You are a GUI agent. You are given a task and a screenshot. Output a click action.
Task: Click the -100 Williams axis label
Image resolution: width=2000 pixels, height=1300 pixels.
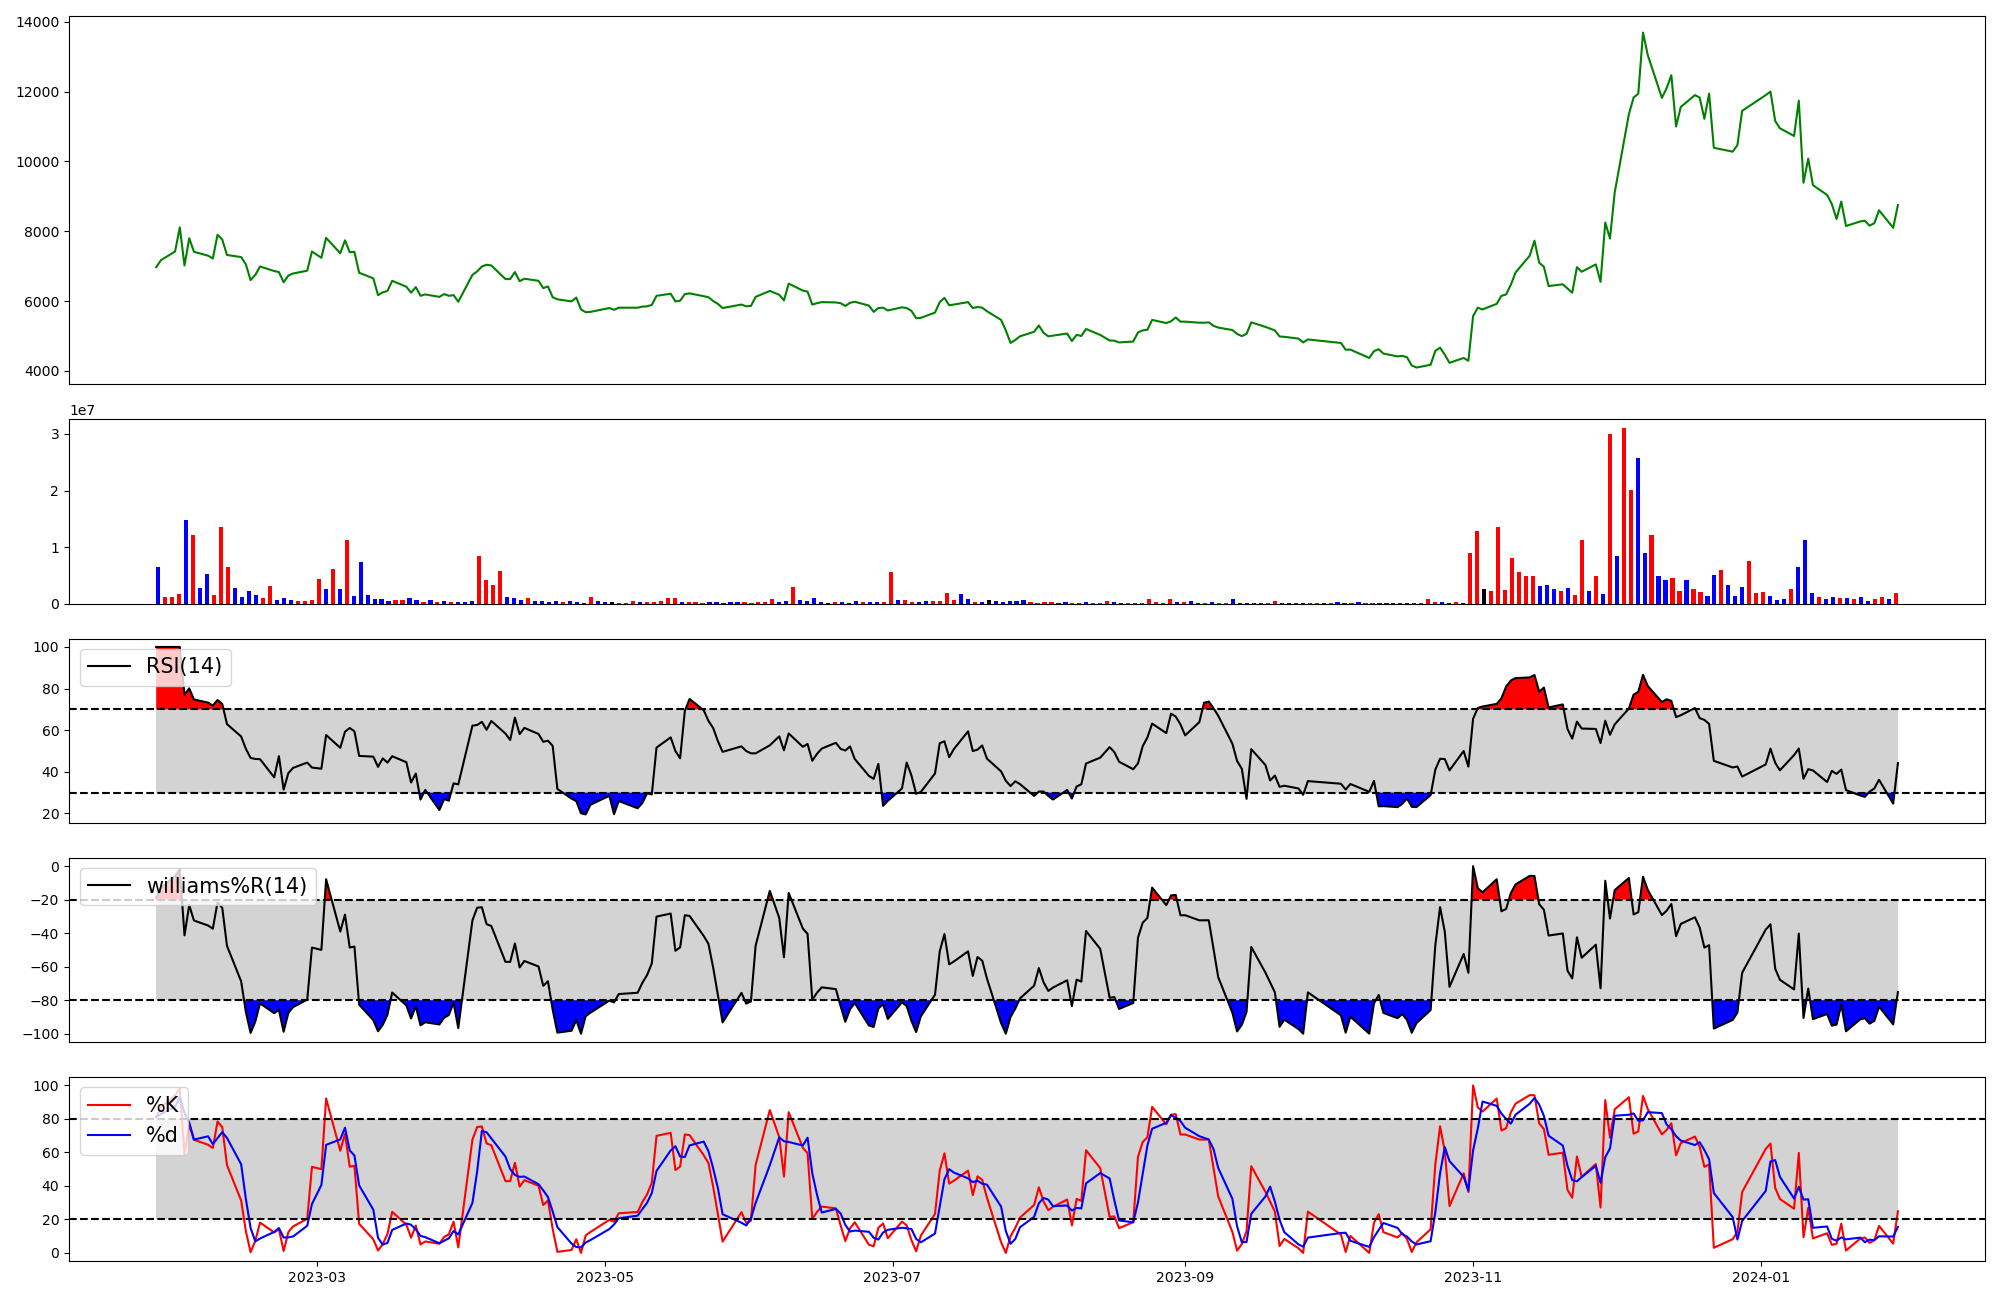[x=40, y=1034]
